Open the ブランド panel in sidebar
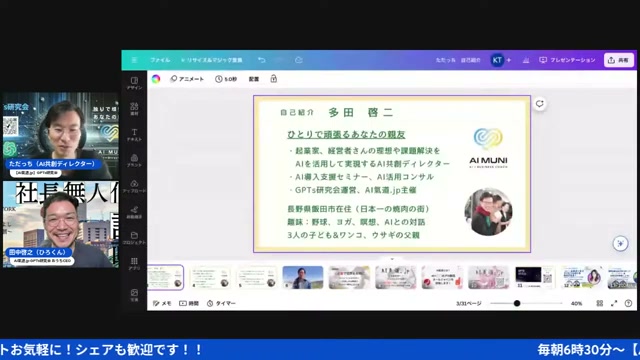The height and width of the screenshot is (360, 640). 134,160
